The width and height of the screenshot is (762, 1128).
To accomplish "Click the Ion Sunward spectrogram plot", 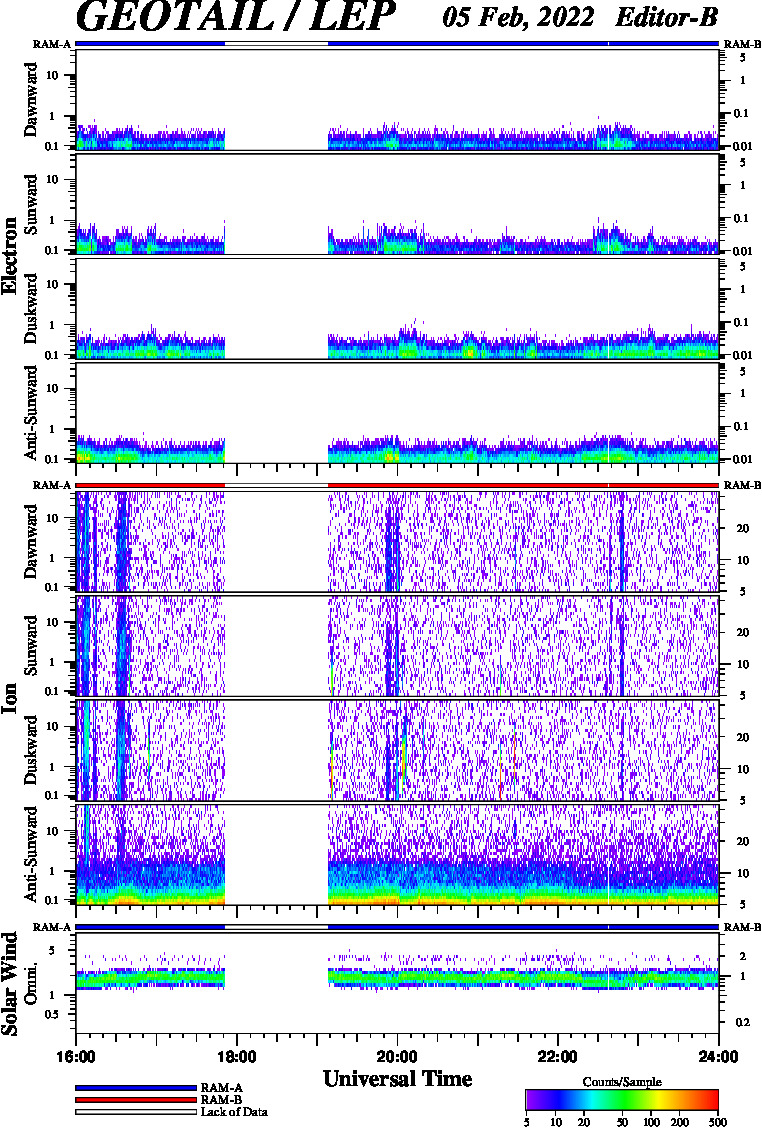I will pos(397,645).
